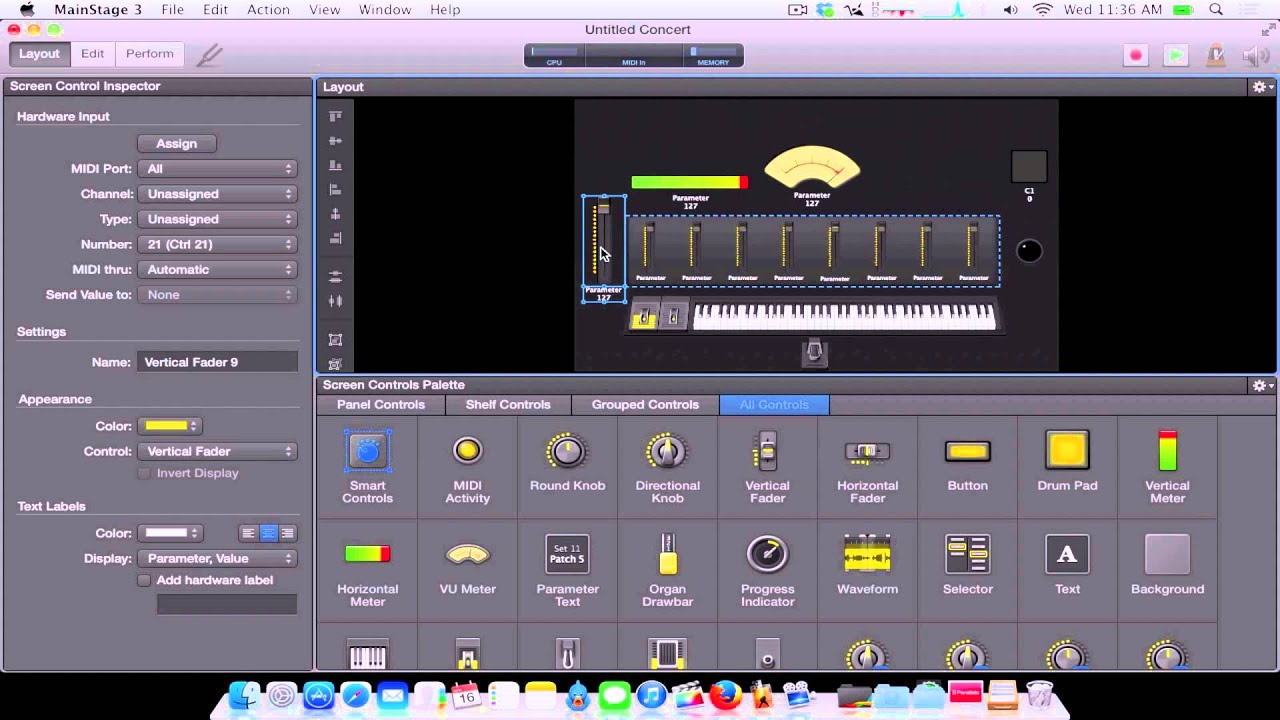The width and height of the screenshot is (1280, 720).
Task: Set text label alignment to left
Action: pyautogui.click(x=249, y=533)
